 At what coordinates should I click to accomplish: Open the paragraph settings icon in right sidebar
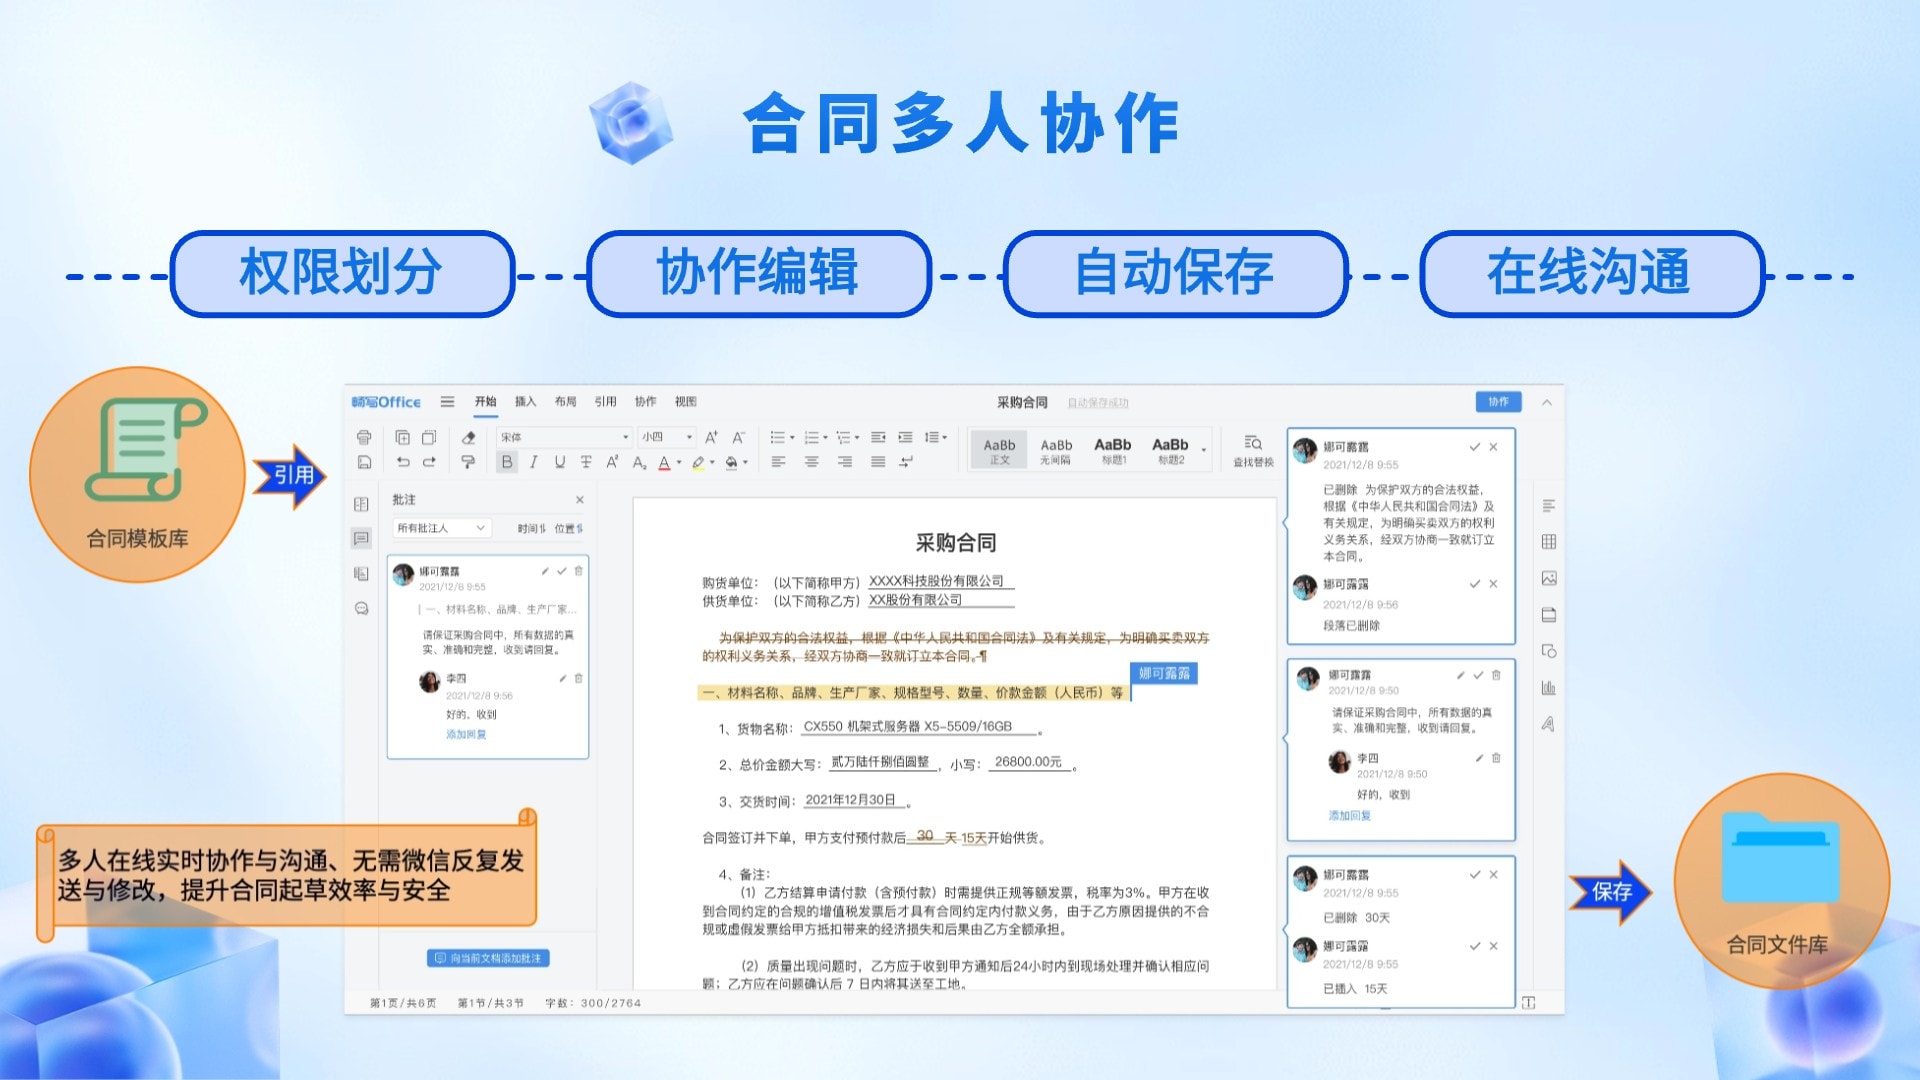click(1549, 505)
